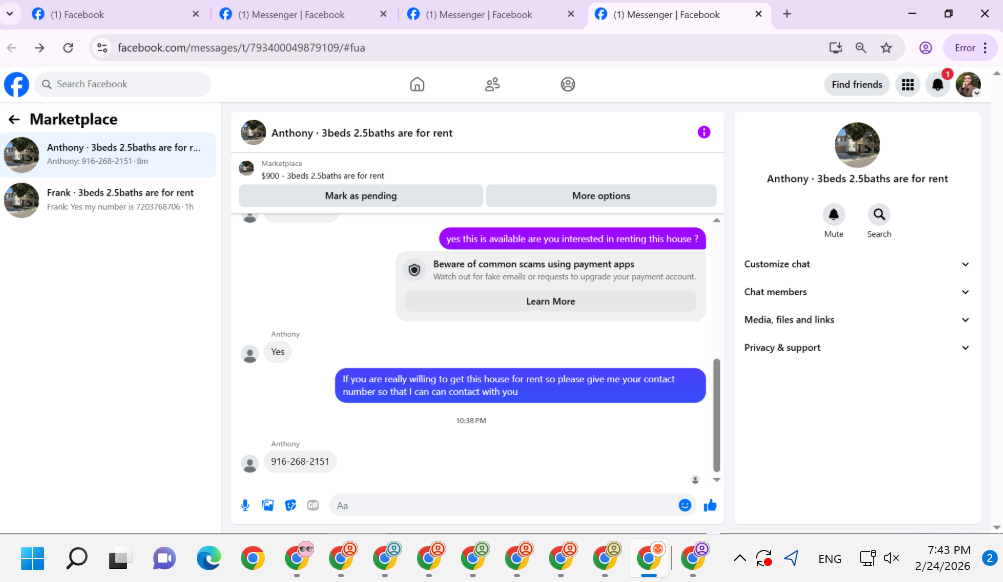Click the Mark as pending button
Viewport: 1003px width, 582px height.
coord(361,196)
